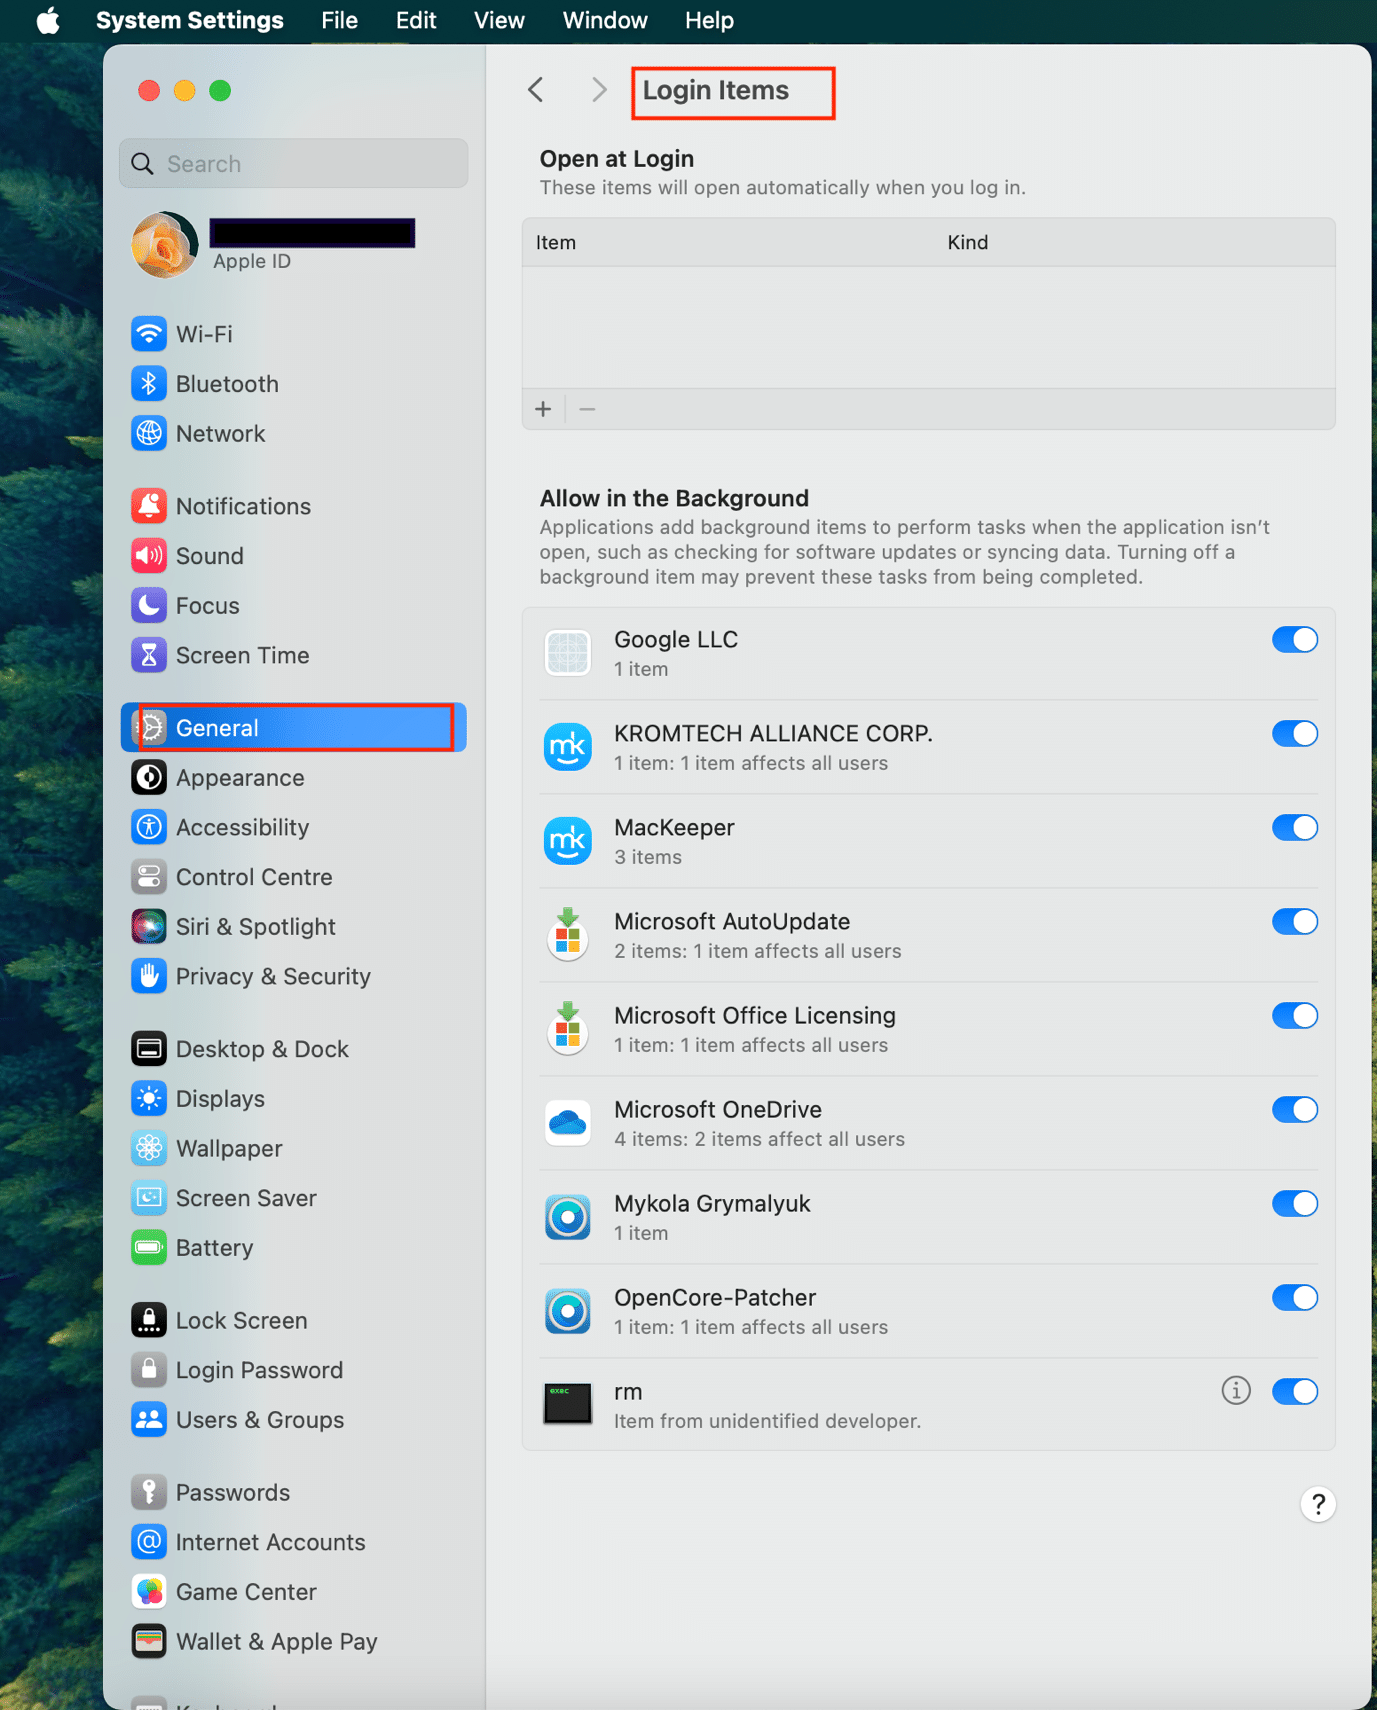This screenshot has height=1710, width=1377.
Task: Click the Search field in sidebar
Action: pos(294,164)
